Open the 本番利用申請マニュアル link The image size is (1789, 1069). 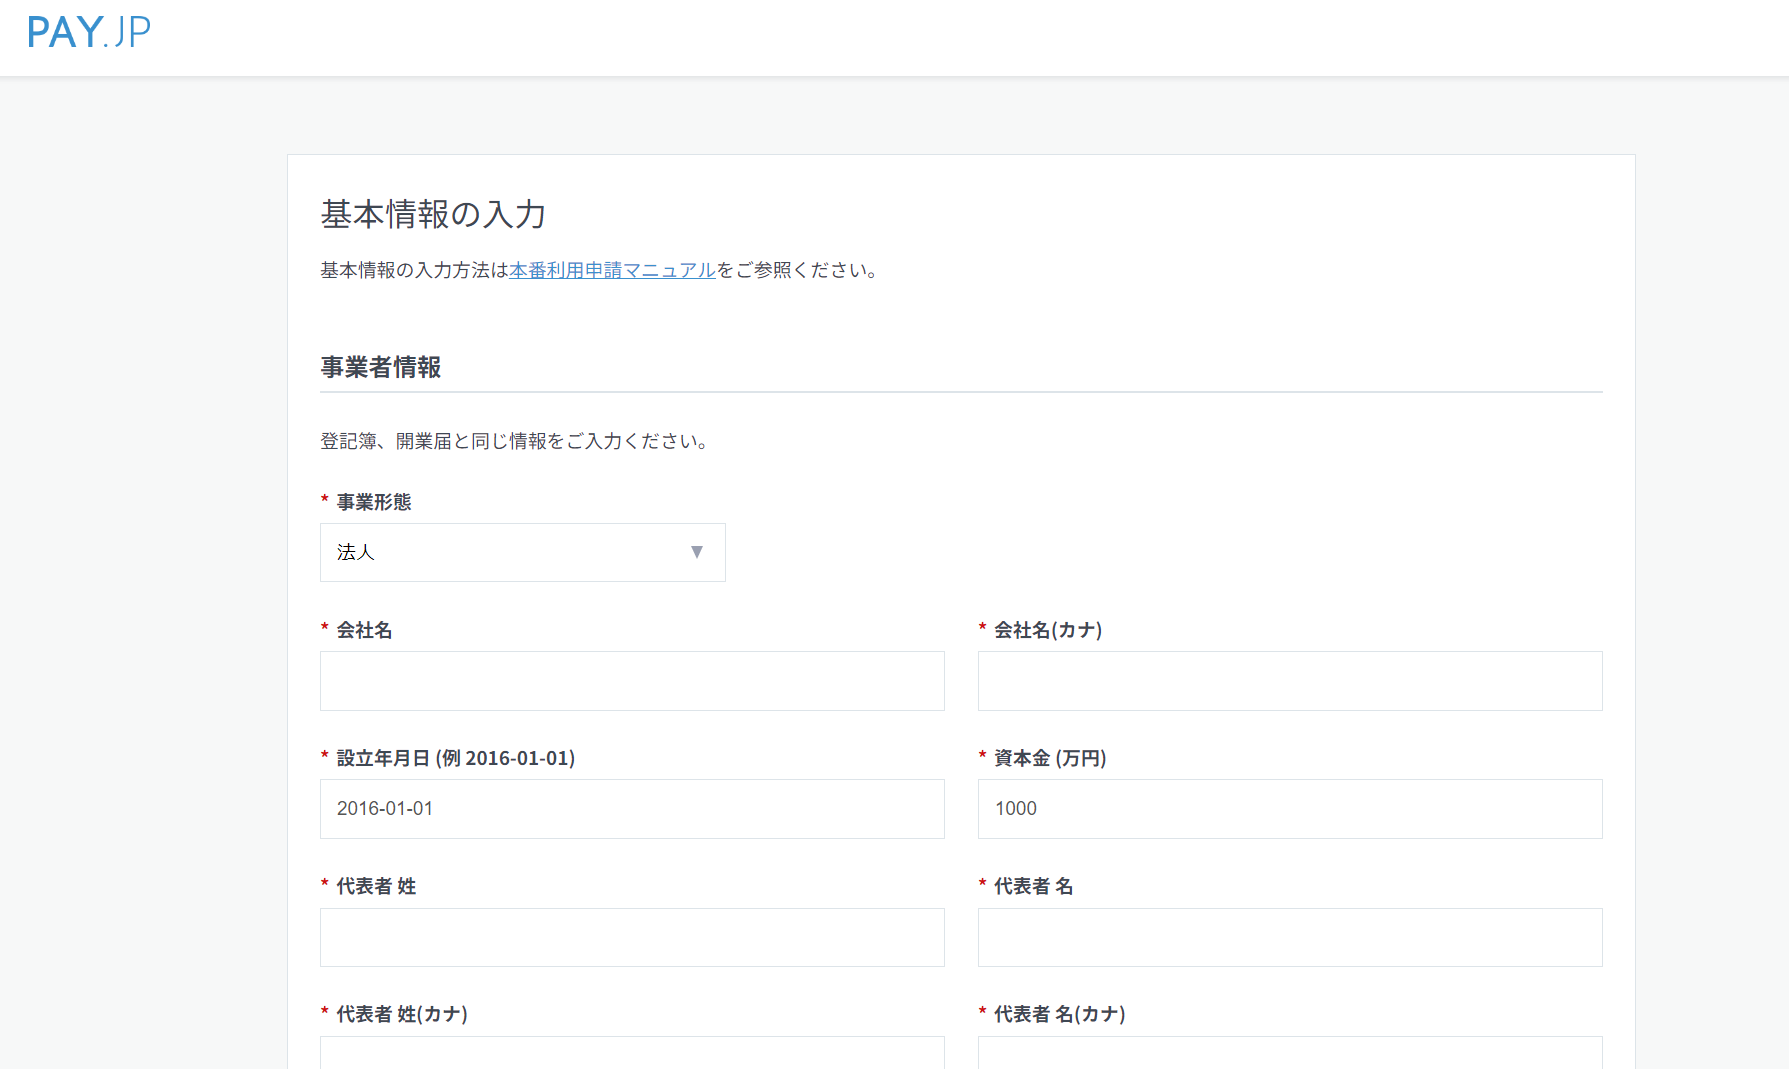[612, 270]
